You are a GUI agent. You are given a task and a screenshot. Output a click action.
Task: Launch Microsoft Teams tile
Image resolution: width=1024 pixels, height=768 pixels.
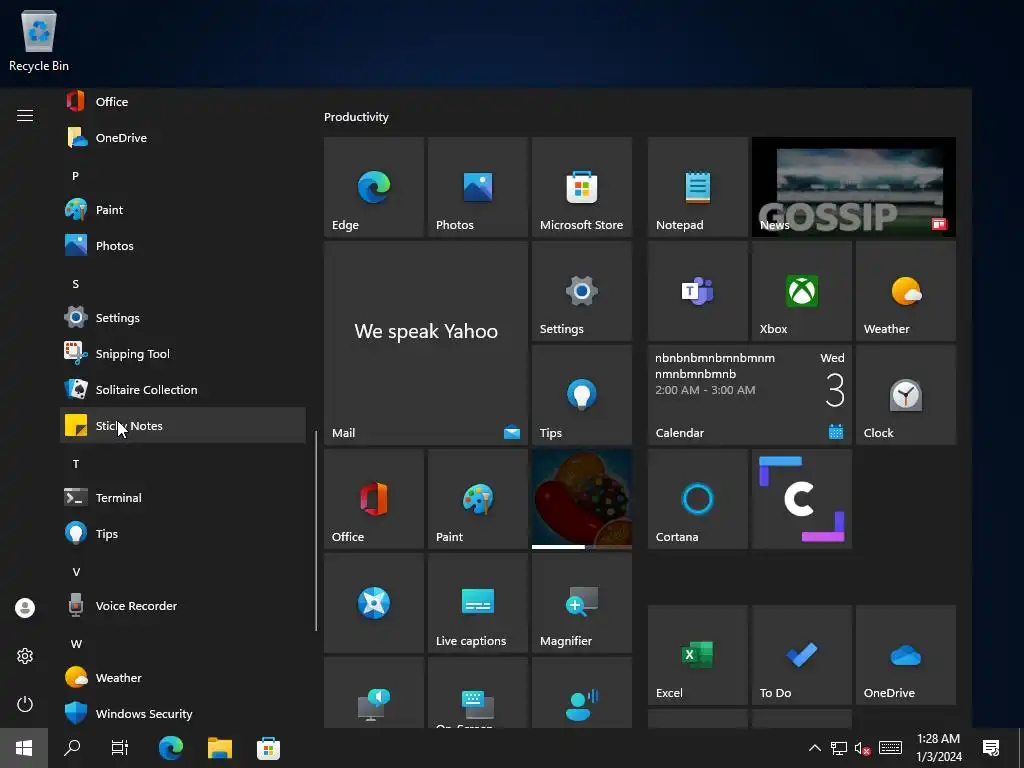click(697, 291)
